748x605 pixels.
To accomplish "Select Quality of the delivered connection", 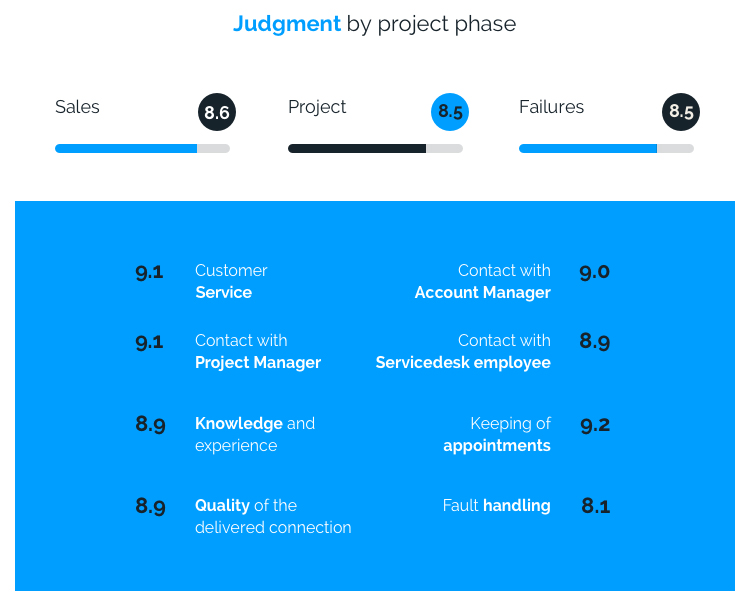I will [x=273, y=516].
